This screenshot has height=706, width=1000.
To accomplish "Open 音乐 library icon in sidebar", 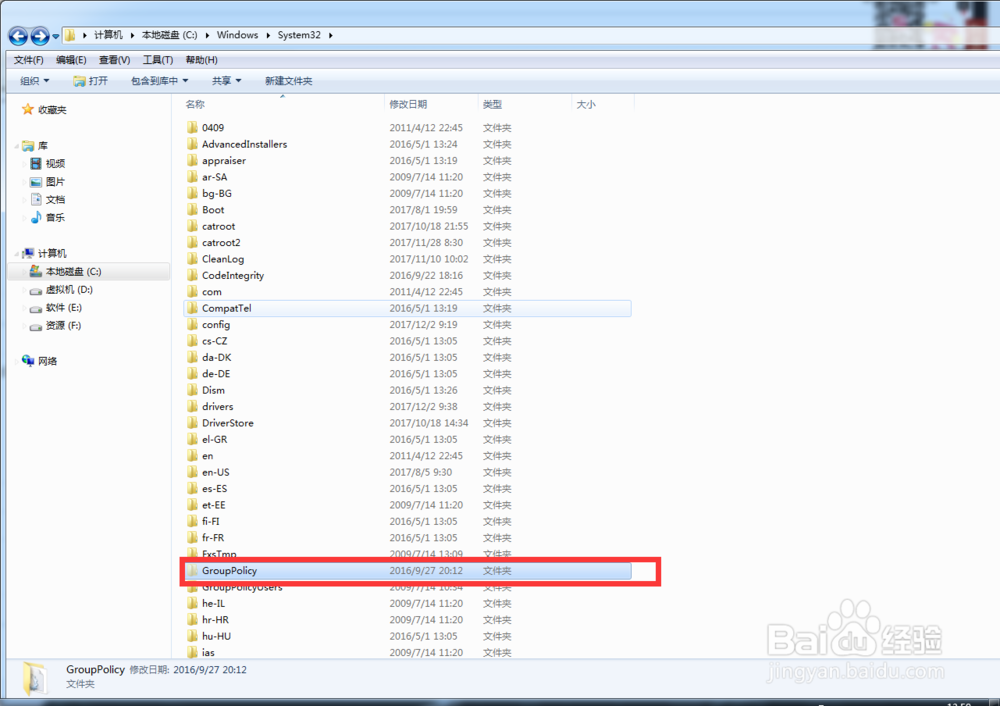I will pyautogui.click(x=36, y=217).
